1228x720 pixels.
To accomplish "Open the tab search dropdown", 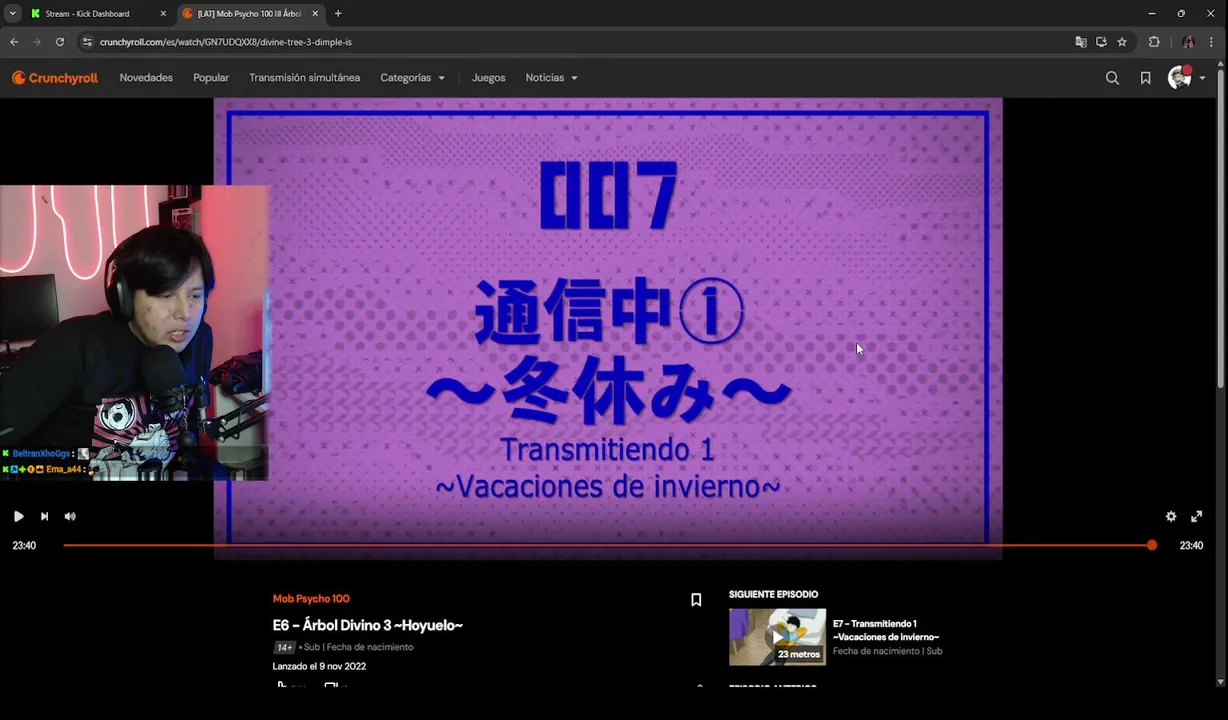I will 12,14.
